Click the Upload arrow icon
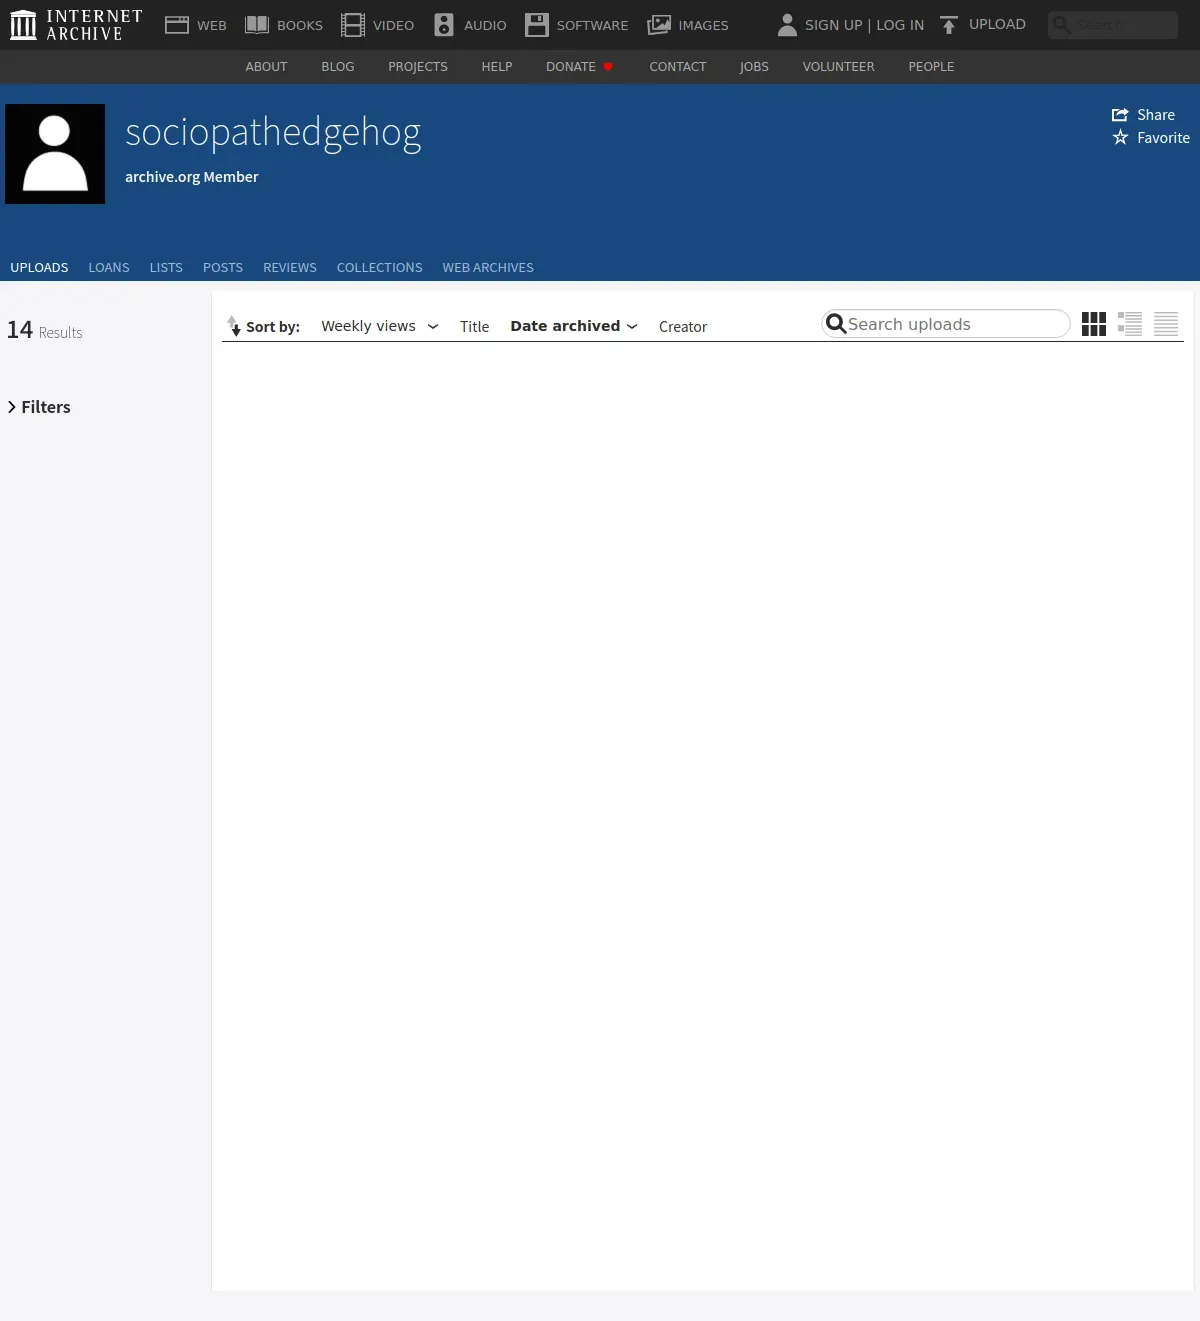The image size is (1200, 1321). [949, 25]
